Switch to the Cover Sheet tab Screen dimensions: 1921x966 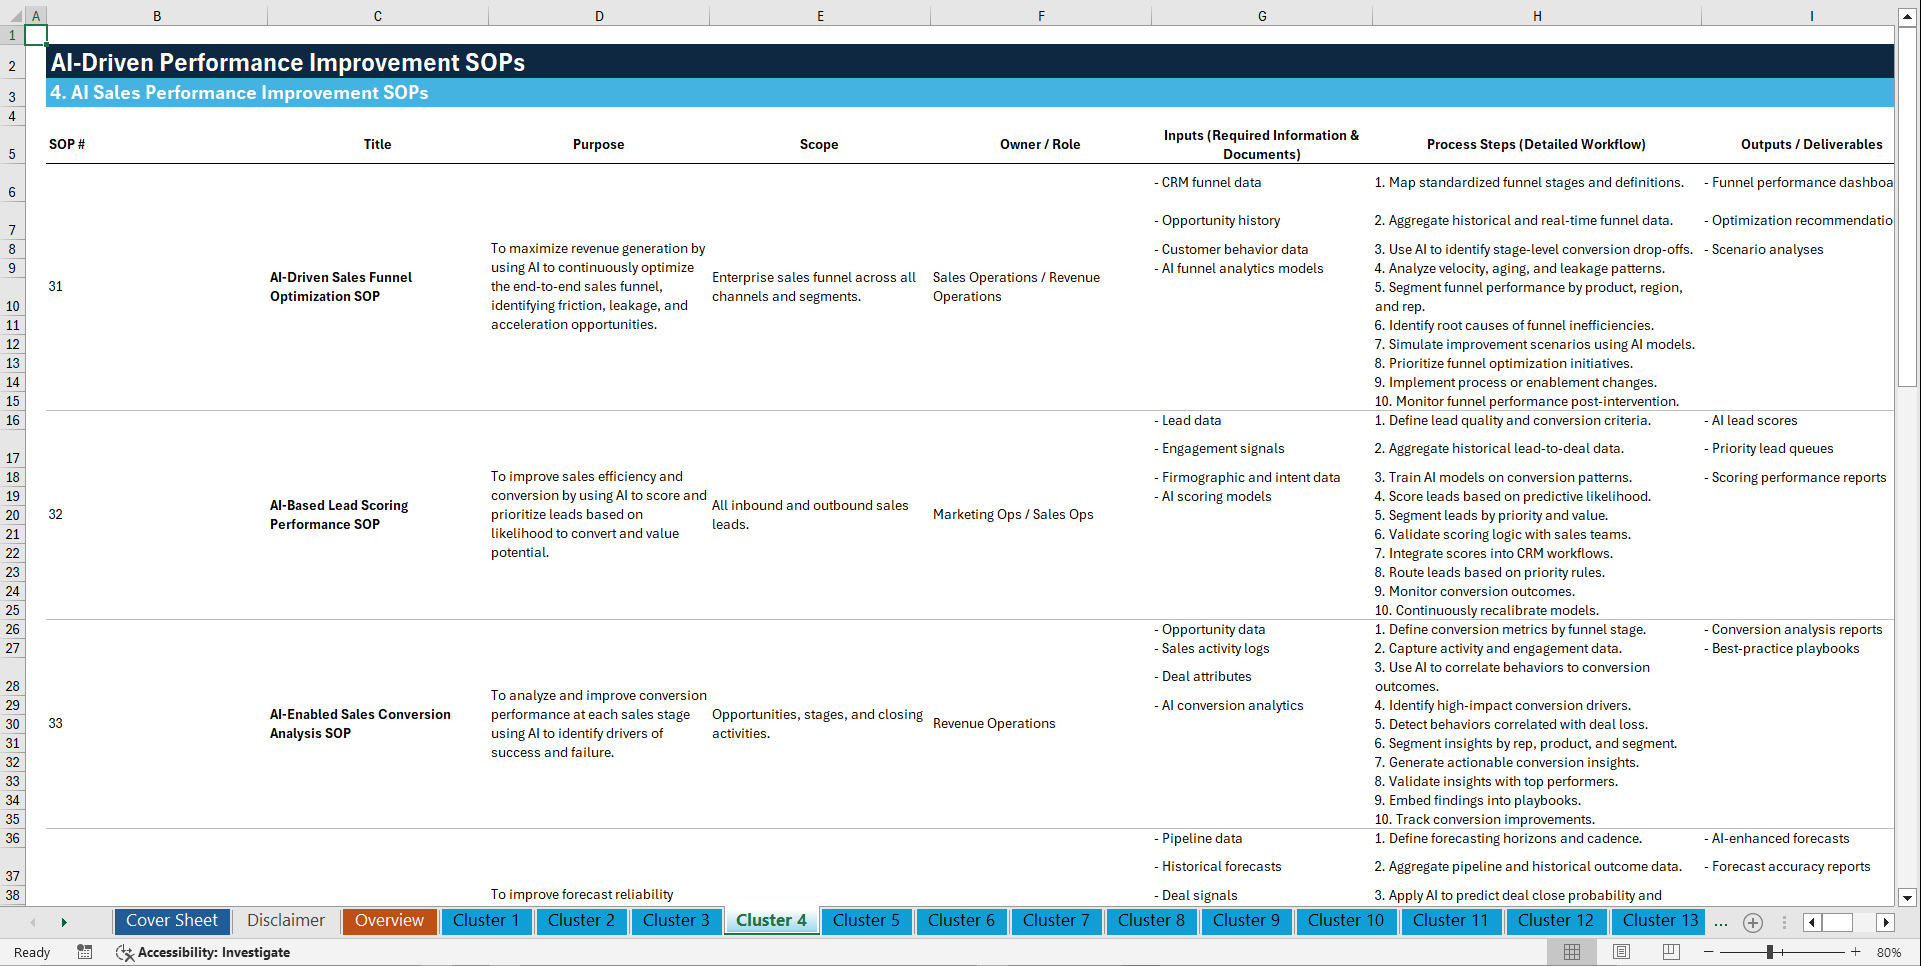click(171, 920)
